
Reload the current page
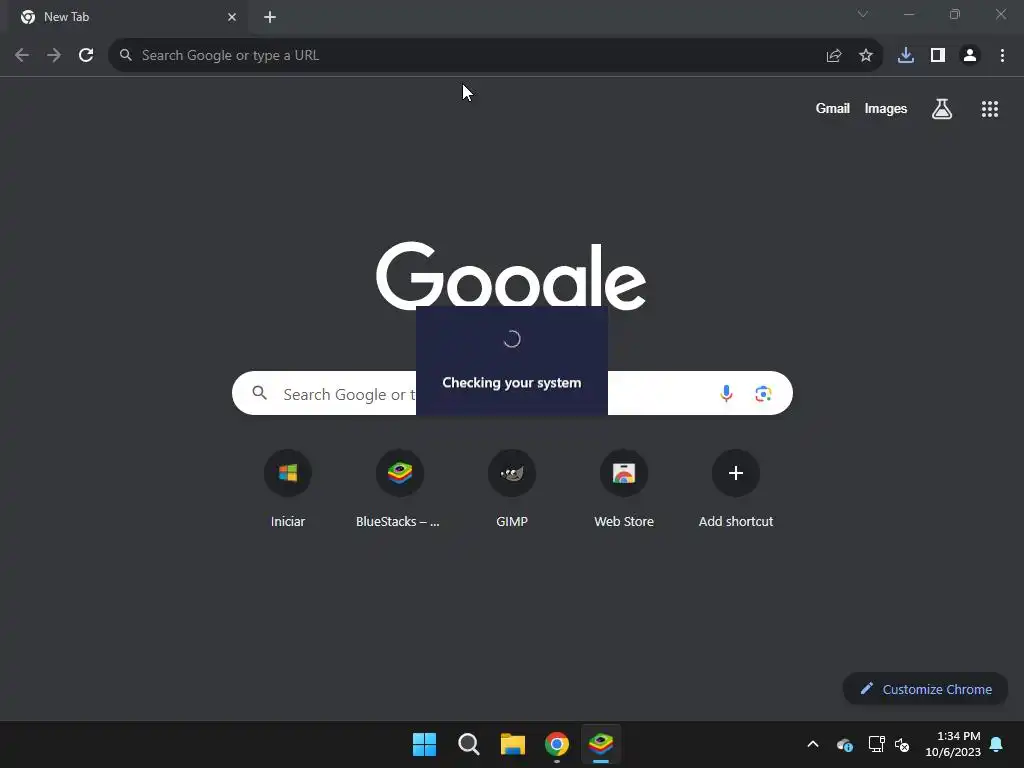[86, 56]
